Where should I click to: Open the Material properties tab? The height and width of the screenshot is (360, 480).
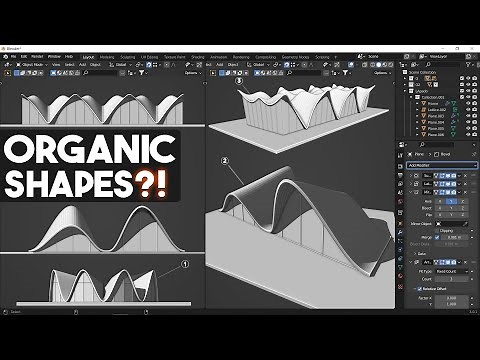400,275
